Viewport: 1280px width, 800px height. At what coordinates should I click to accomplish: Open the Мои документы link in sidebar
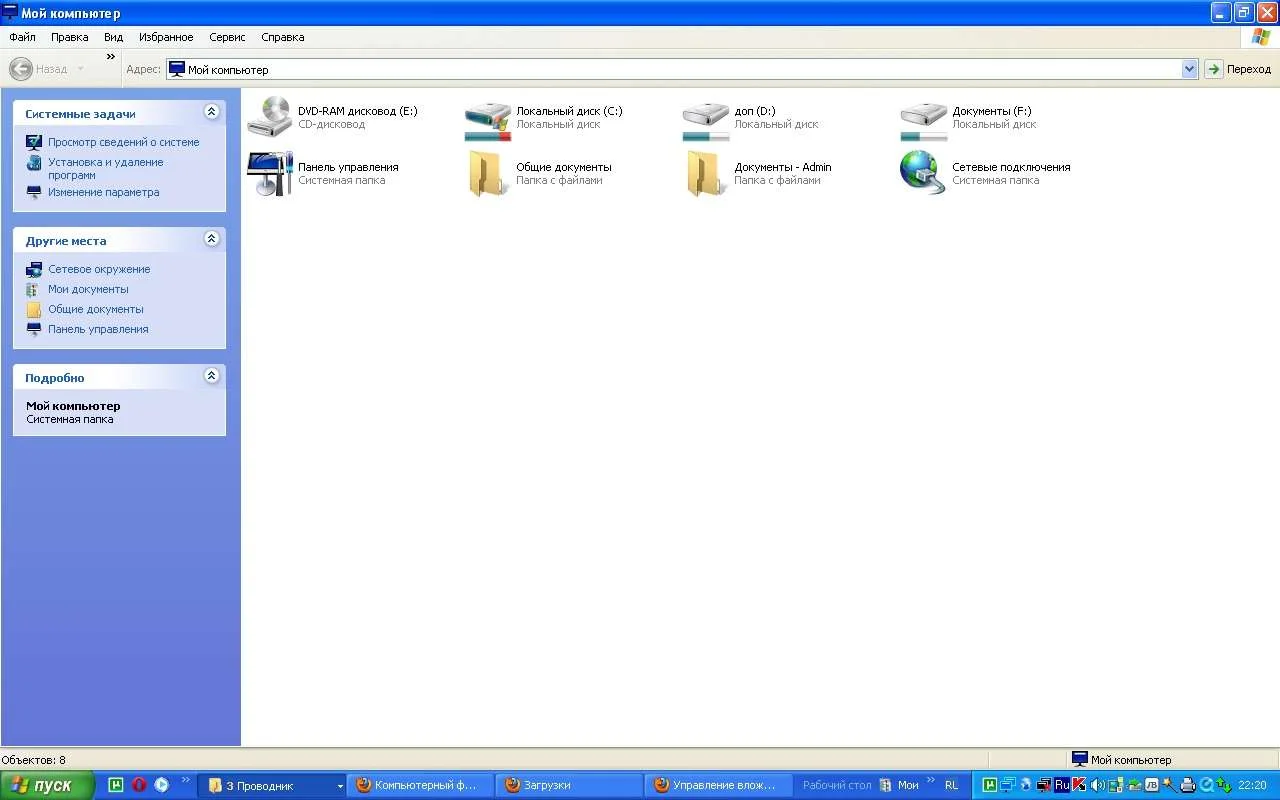tap(88, 289)
